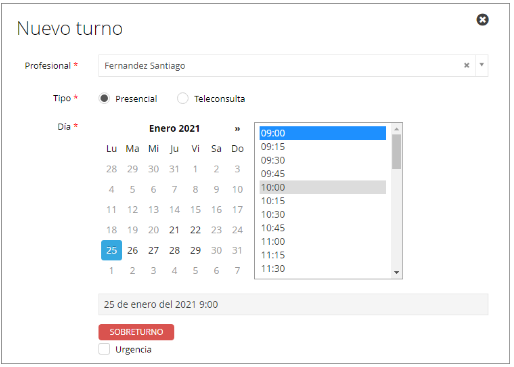Select January 27 in the calendar

pyautogui.click(x=153, y=250)
